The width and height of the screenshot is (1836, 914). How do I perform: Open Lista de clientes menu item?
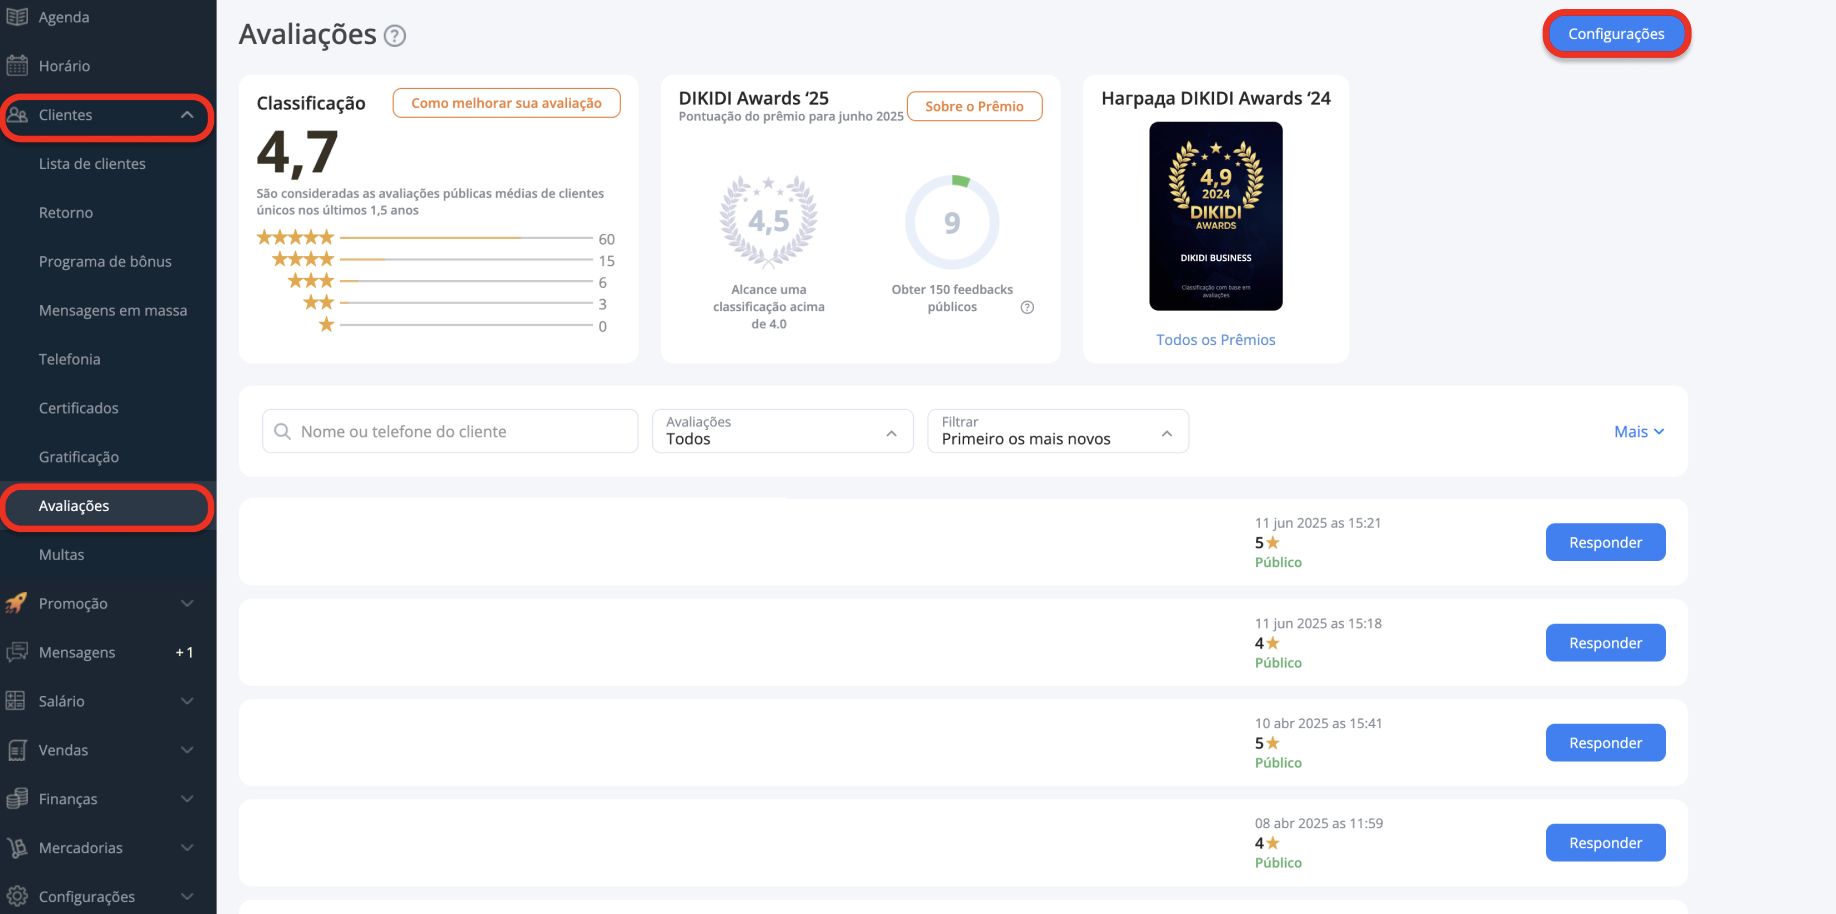(92, 164)
